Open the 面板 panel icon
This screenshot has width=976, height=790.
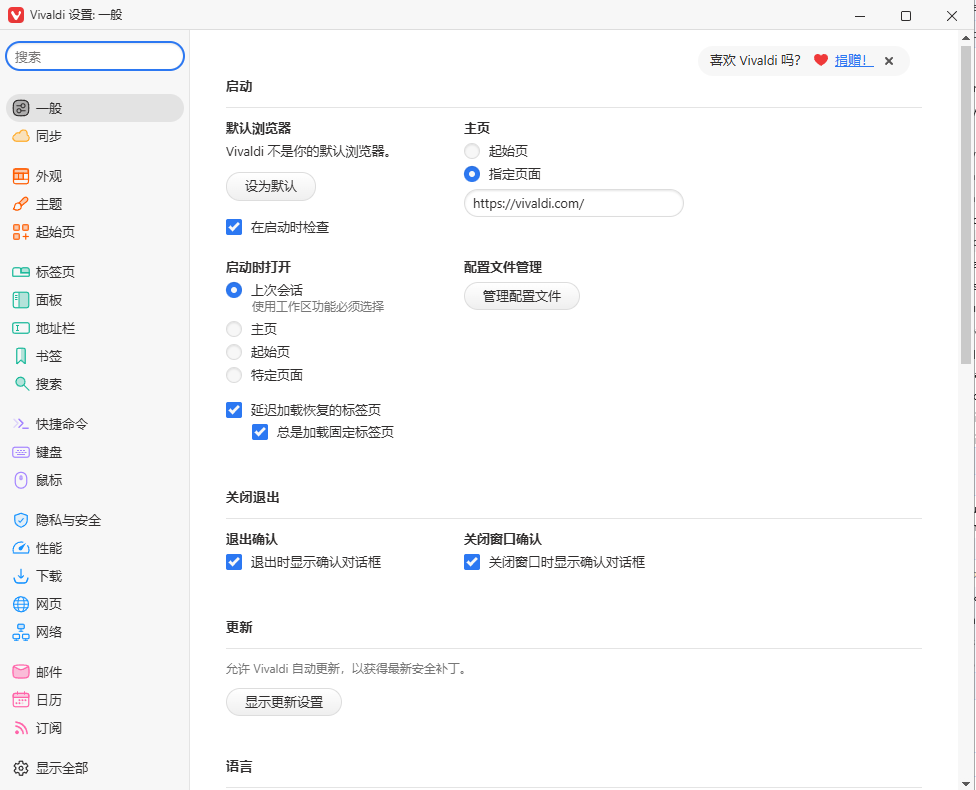point(21,300)
